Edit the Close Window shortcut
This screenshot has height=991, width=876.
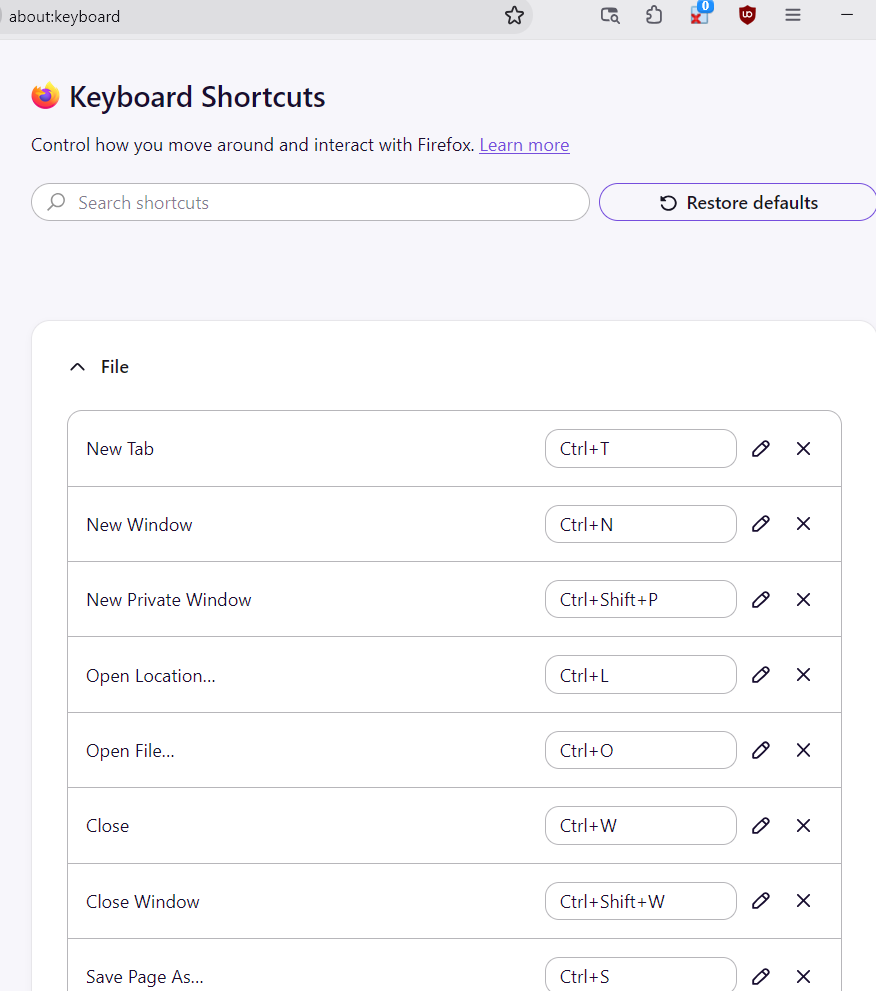point(761,901)
